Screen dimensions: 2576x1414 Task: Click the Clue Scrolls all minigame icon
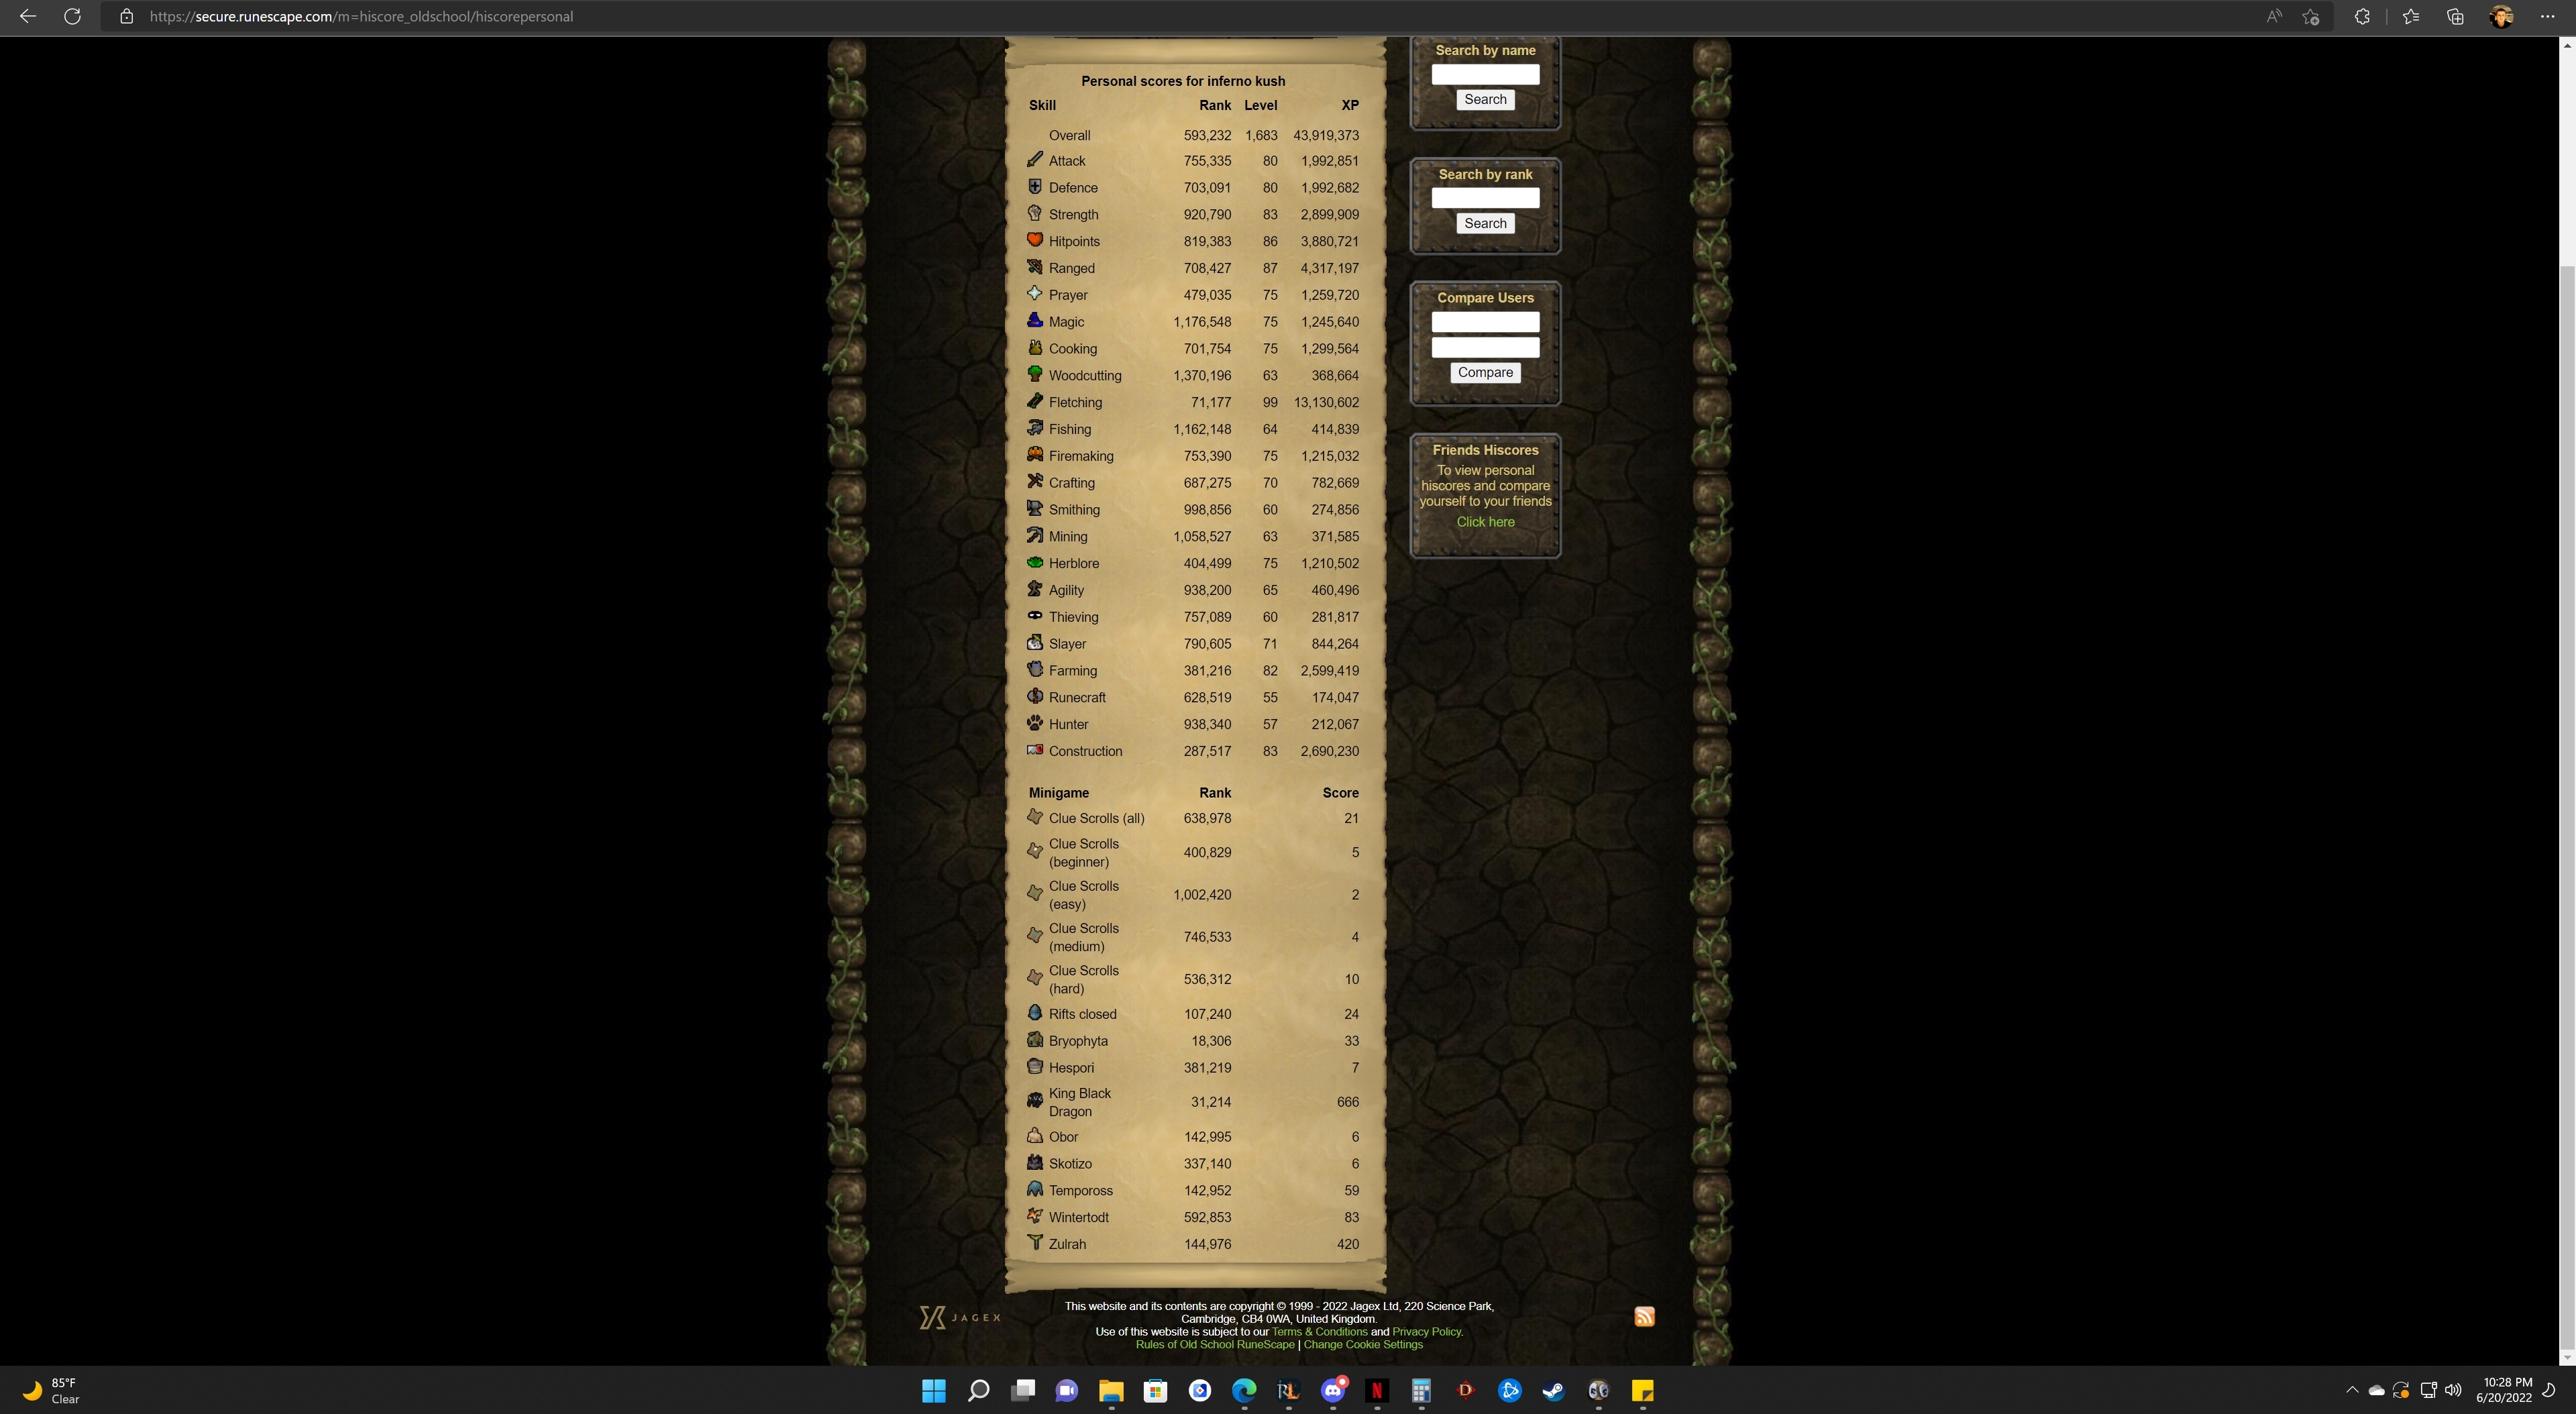click(1034, 818)
